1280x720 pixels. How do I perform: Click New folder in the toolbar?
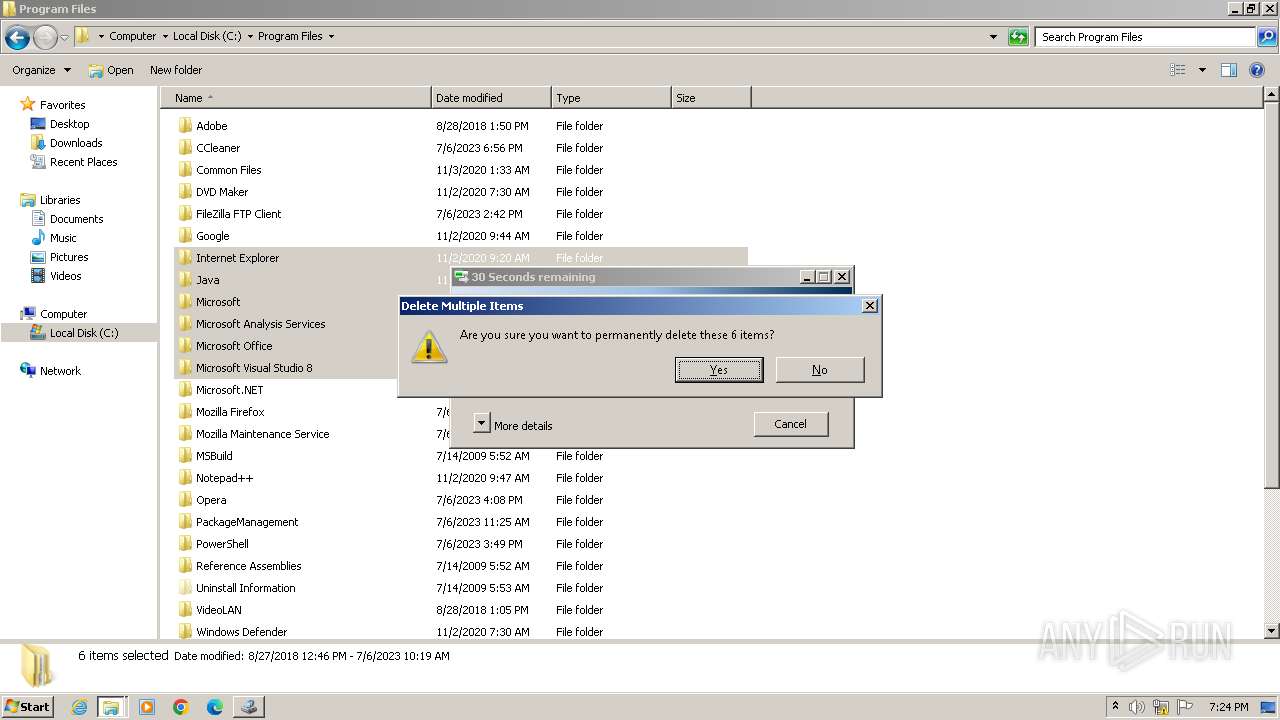176,70
